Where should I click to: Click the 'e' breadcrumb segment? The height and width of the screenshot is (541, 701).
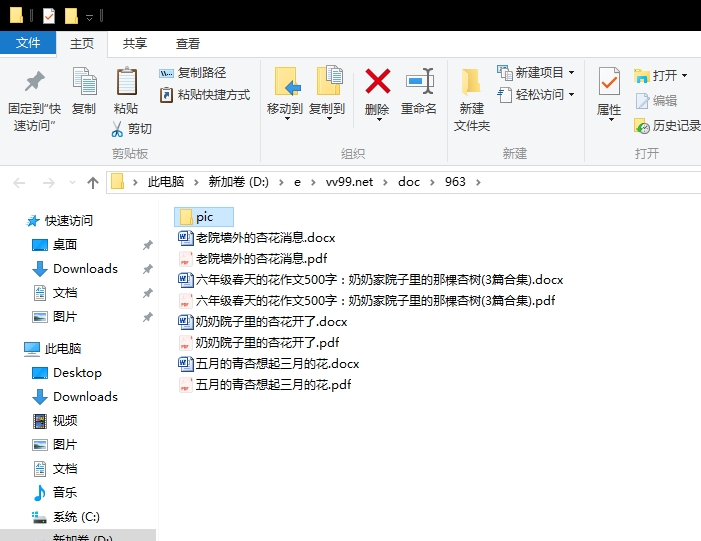coord(297,182)
